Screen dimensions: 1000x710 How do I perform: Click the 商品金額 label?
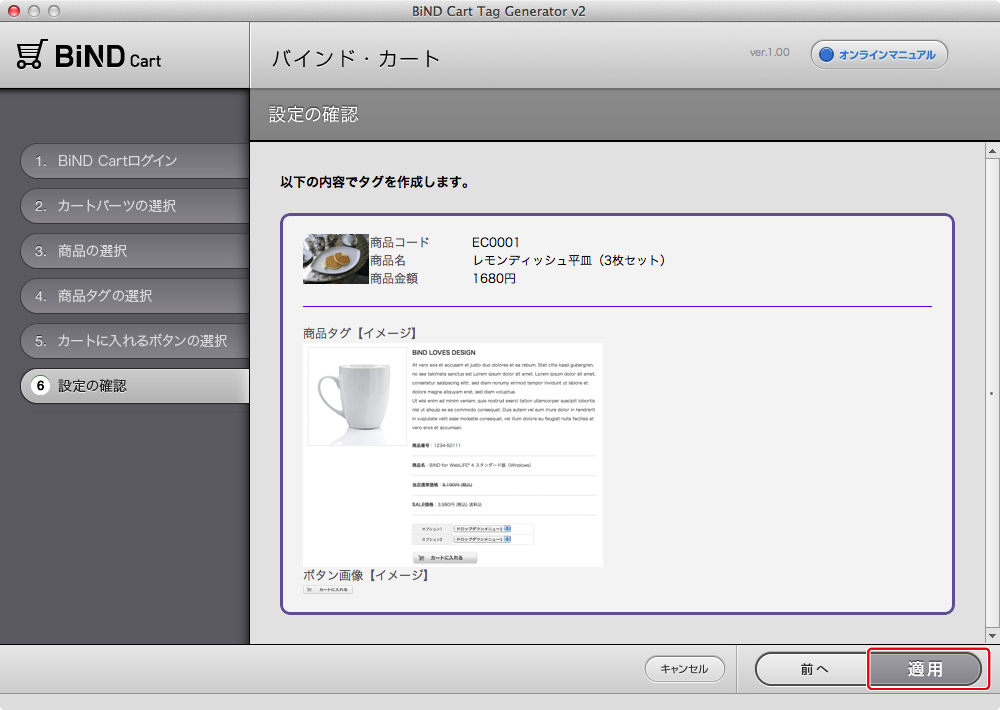click(394, 279)
